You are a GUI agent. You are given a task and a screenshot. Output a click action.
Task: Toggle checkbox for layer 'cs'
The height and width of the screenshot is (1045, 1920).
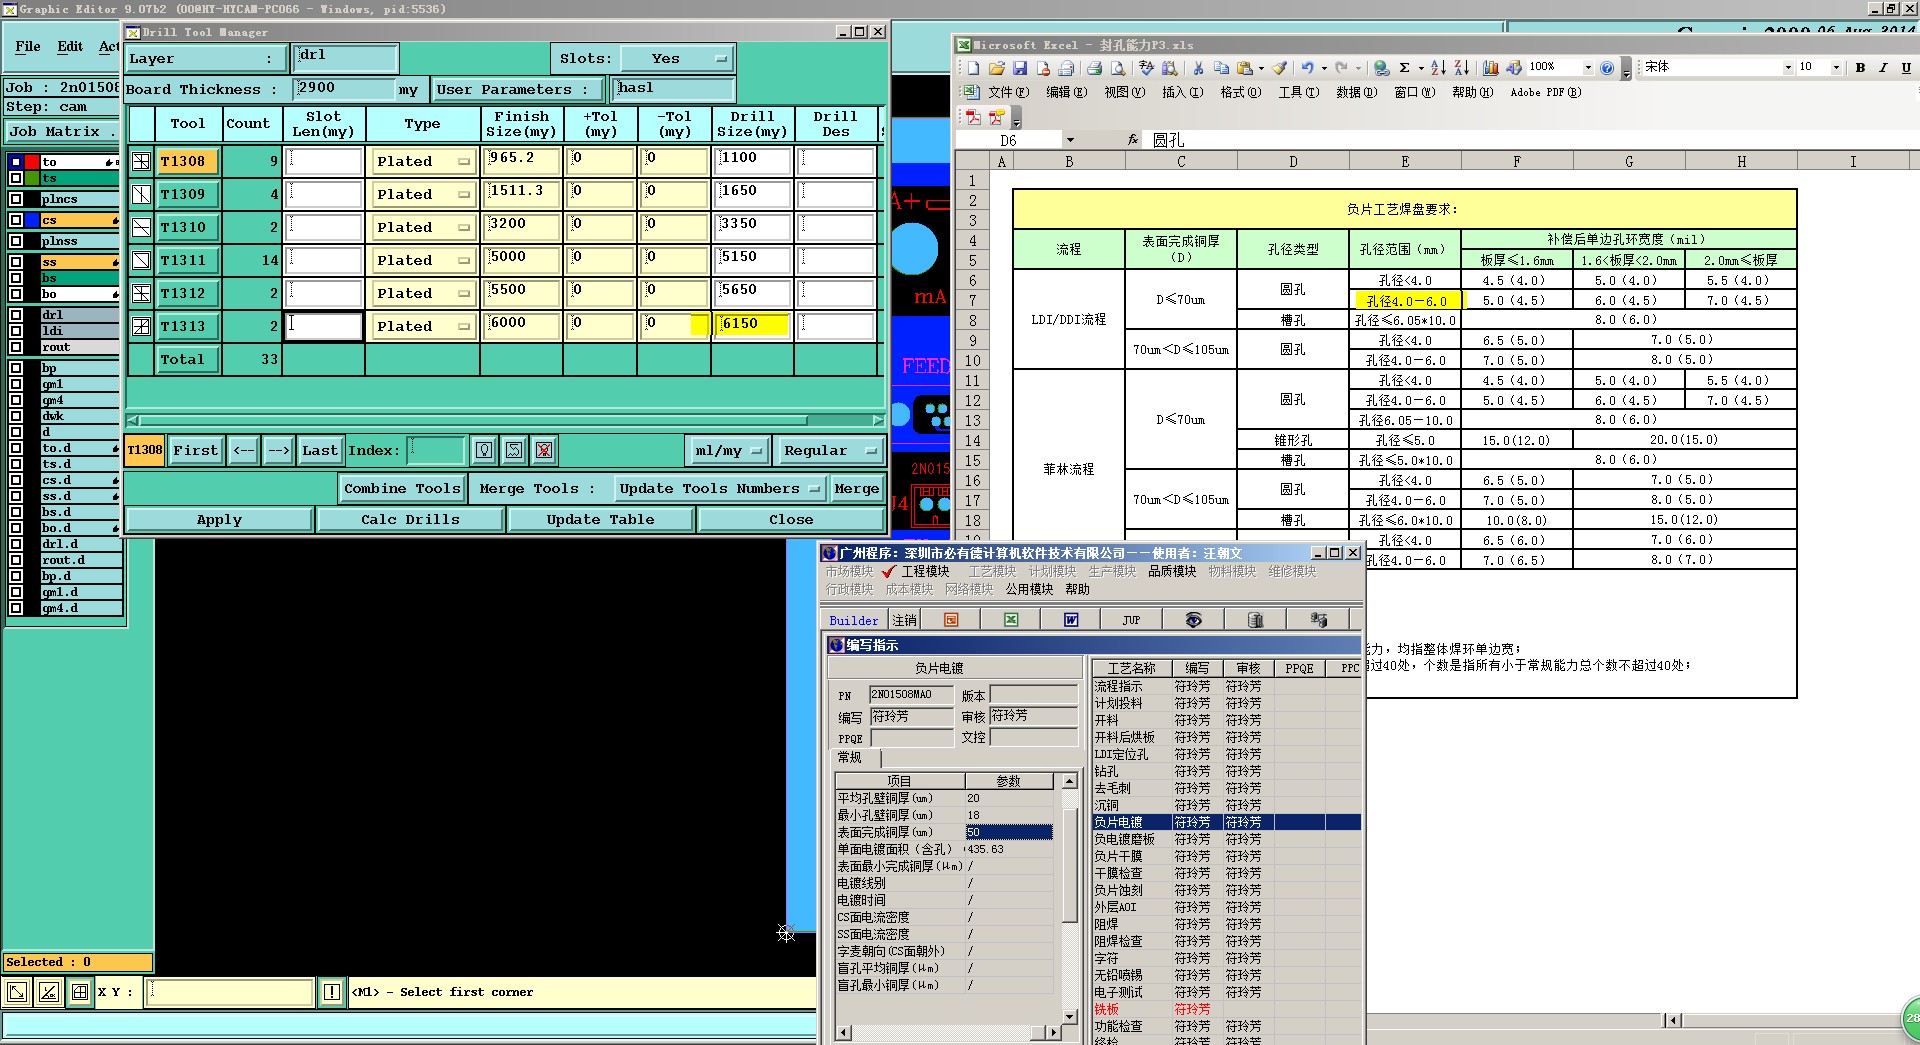tap(16, 220)
